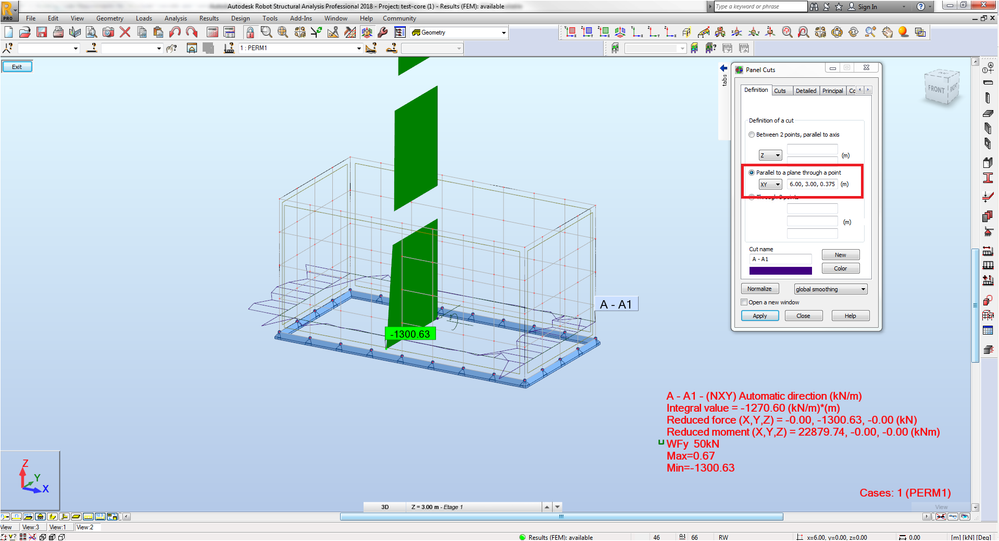
Task: Click zoom window magnifier in view toolbar
Action: pos(787,32)
